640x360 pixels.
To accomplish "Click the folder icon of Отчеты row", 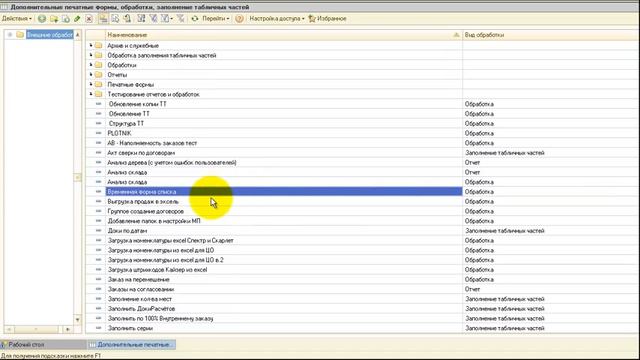I will 98,75.
